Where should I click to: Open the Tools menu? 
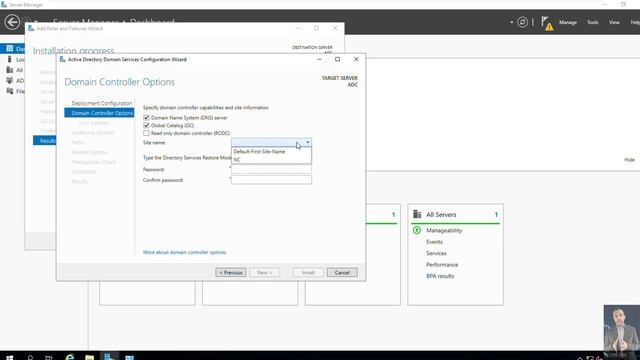point(593,22)
